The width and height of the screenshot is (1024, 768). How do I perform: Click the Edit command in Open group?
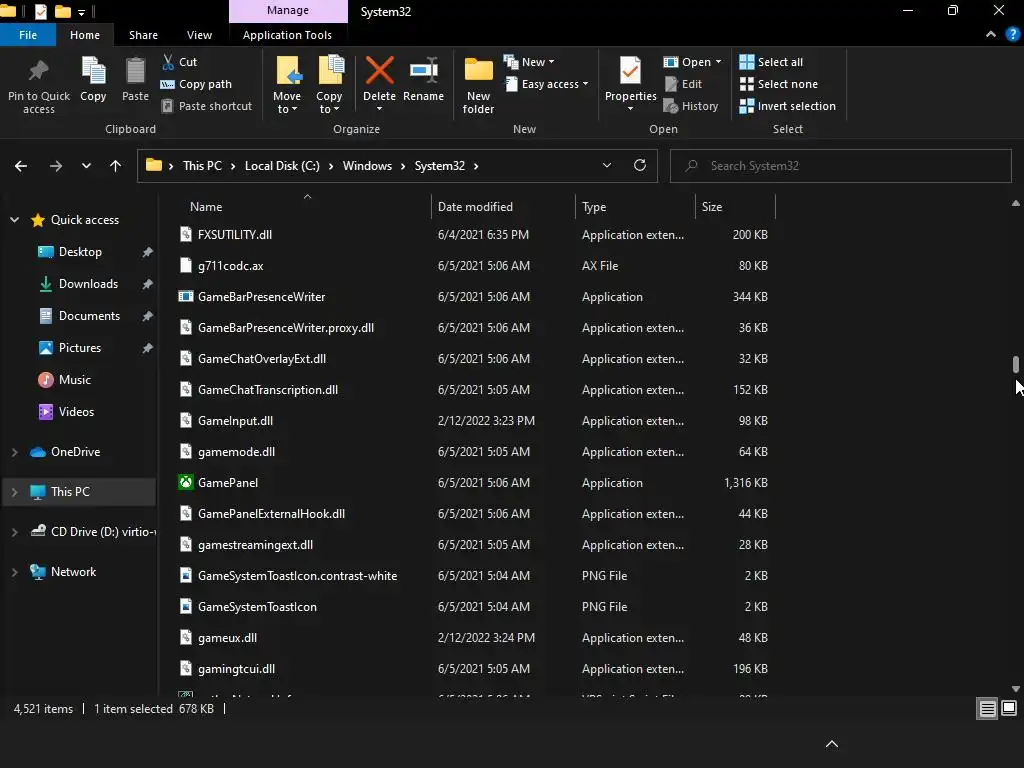coord(683,84)
